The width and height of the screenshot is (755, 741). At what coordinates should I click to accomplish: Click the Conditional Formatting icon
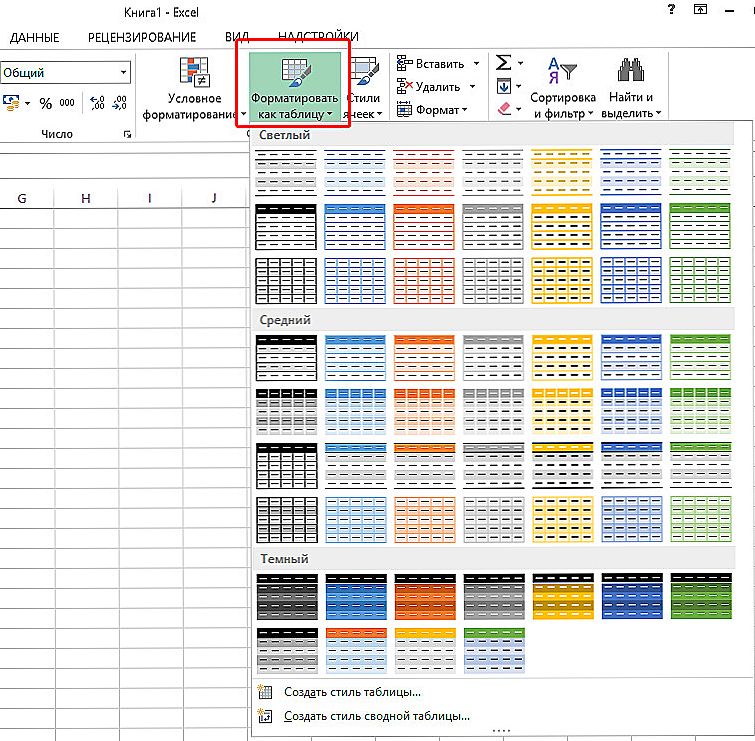click(x=195, y=72)
